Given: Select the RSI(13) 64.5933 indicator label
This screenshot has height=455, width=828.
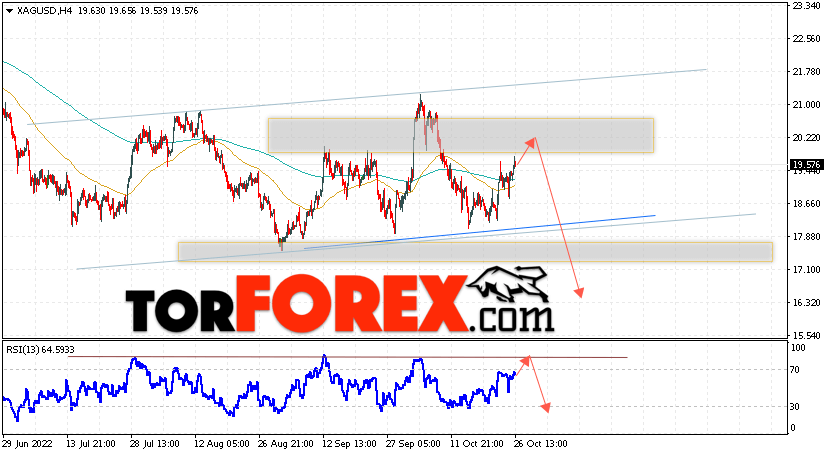Looking at the screenshot, I should [41, 349].
